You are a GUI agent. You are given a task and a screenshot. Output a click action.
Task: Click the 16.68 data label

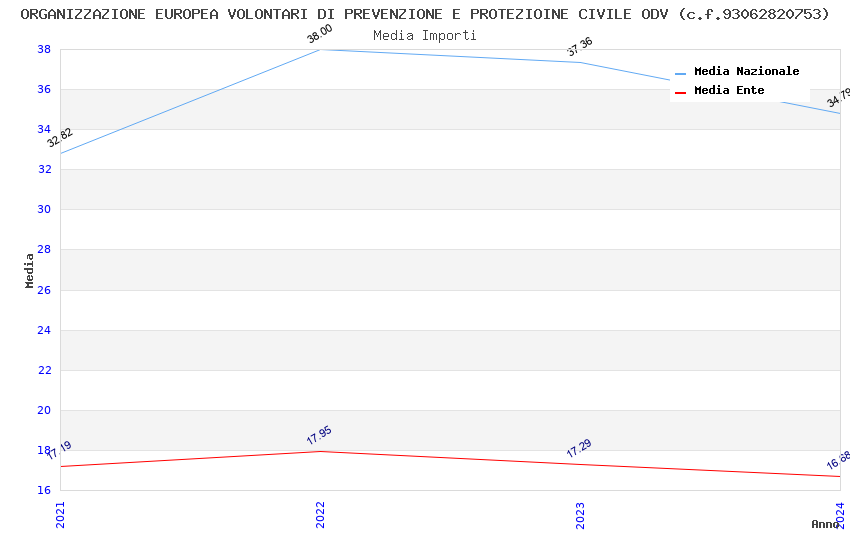point(838,461)
